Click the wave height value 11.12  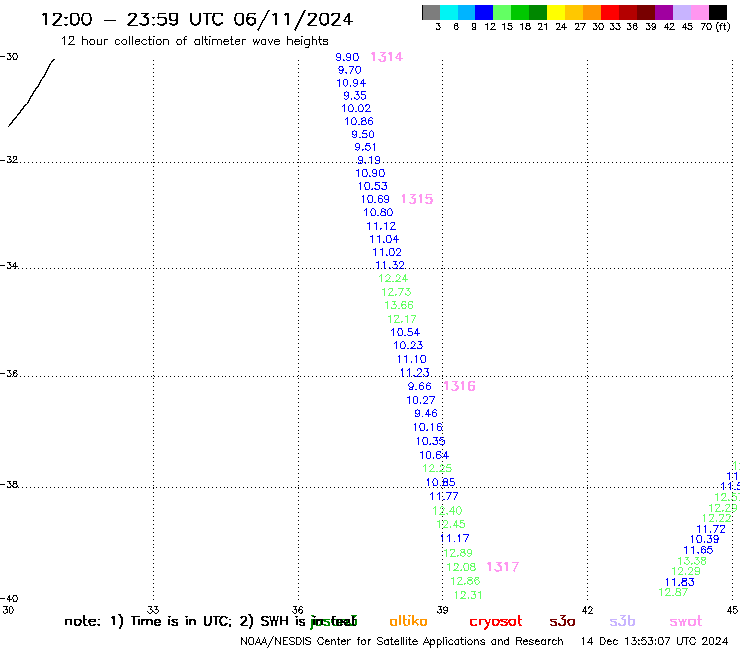click(381, 227)
